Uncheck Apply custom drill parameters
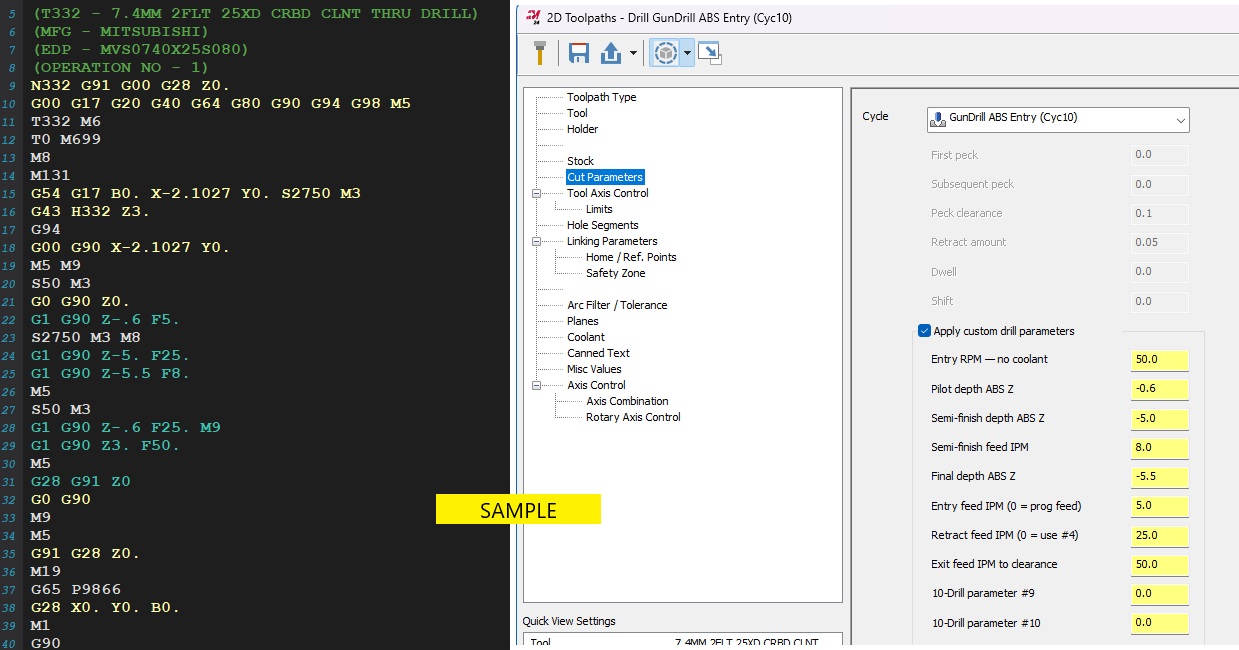The height and width of the screenshot is (650, 1239). click(924, 331)
